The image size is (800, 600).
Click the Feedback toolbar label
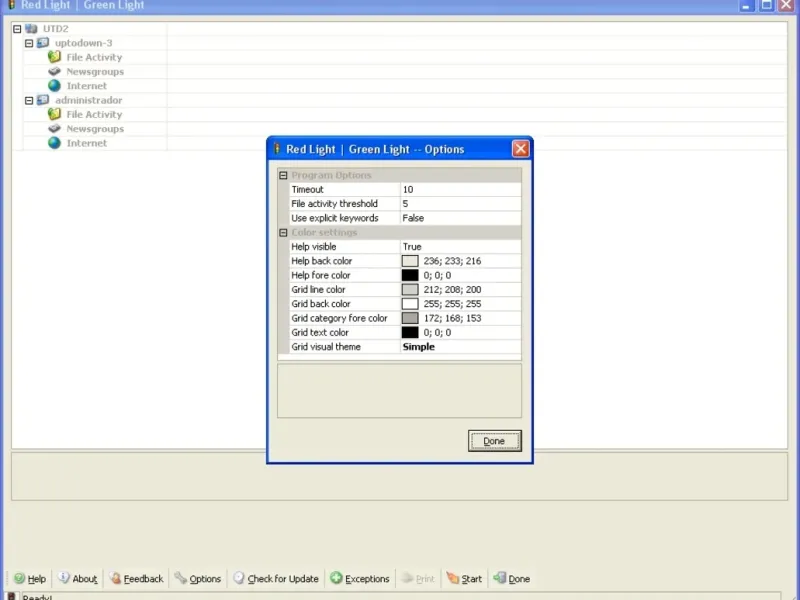coord(143,579)
